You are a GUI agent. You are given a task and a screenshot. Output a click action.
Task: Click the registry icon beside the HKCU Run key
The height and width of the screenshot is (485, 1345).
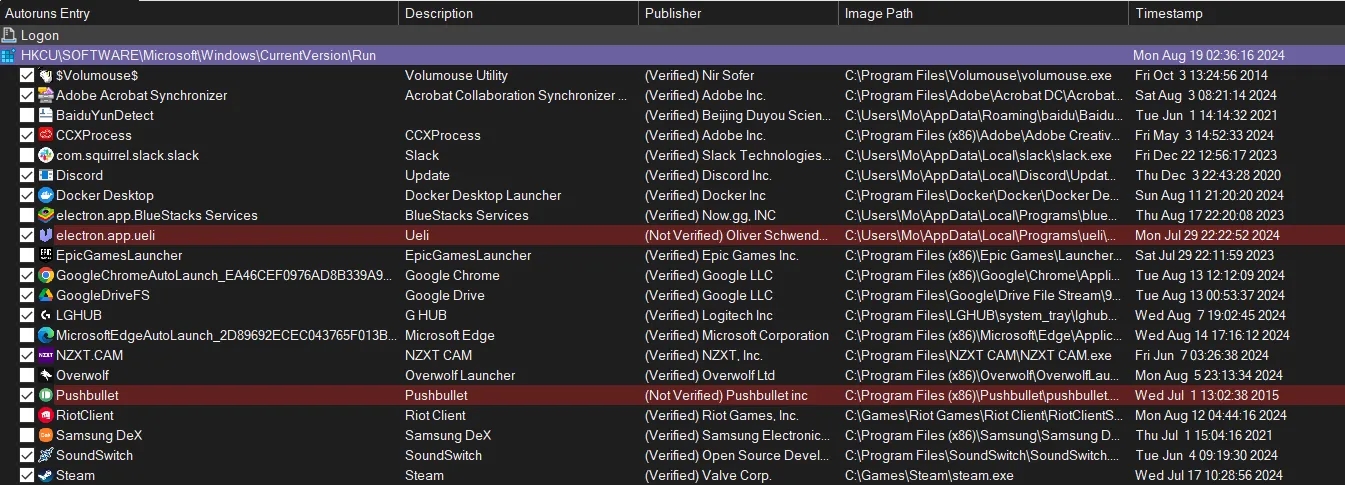pyautogui.click(x=9, y=55)
